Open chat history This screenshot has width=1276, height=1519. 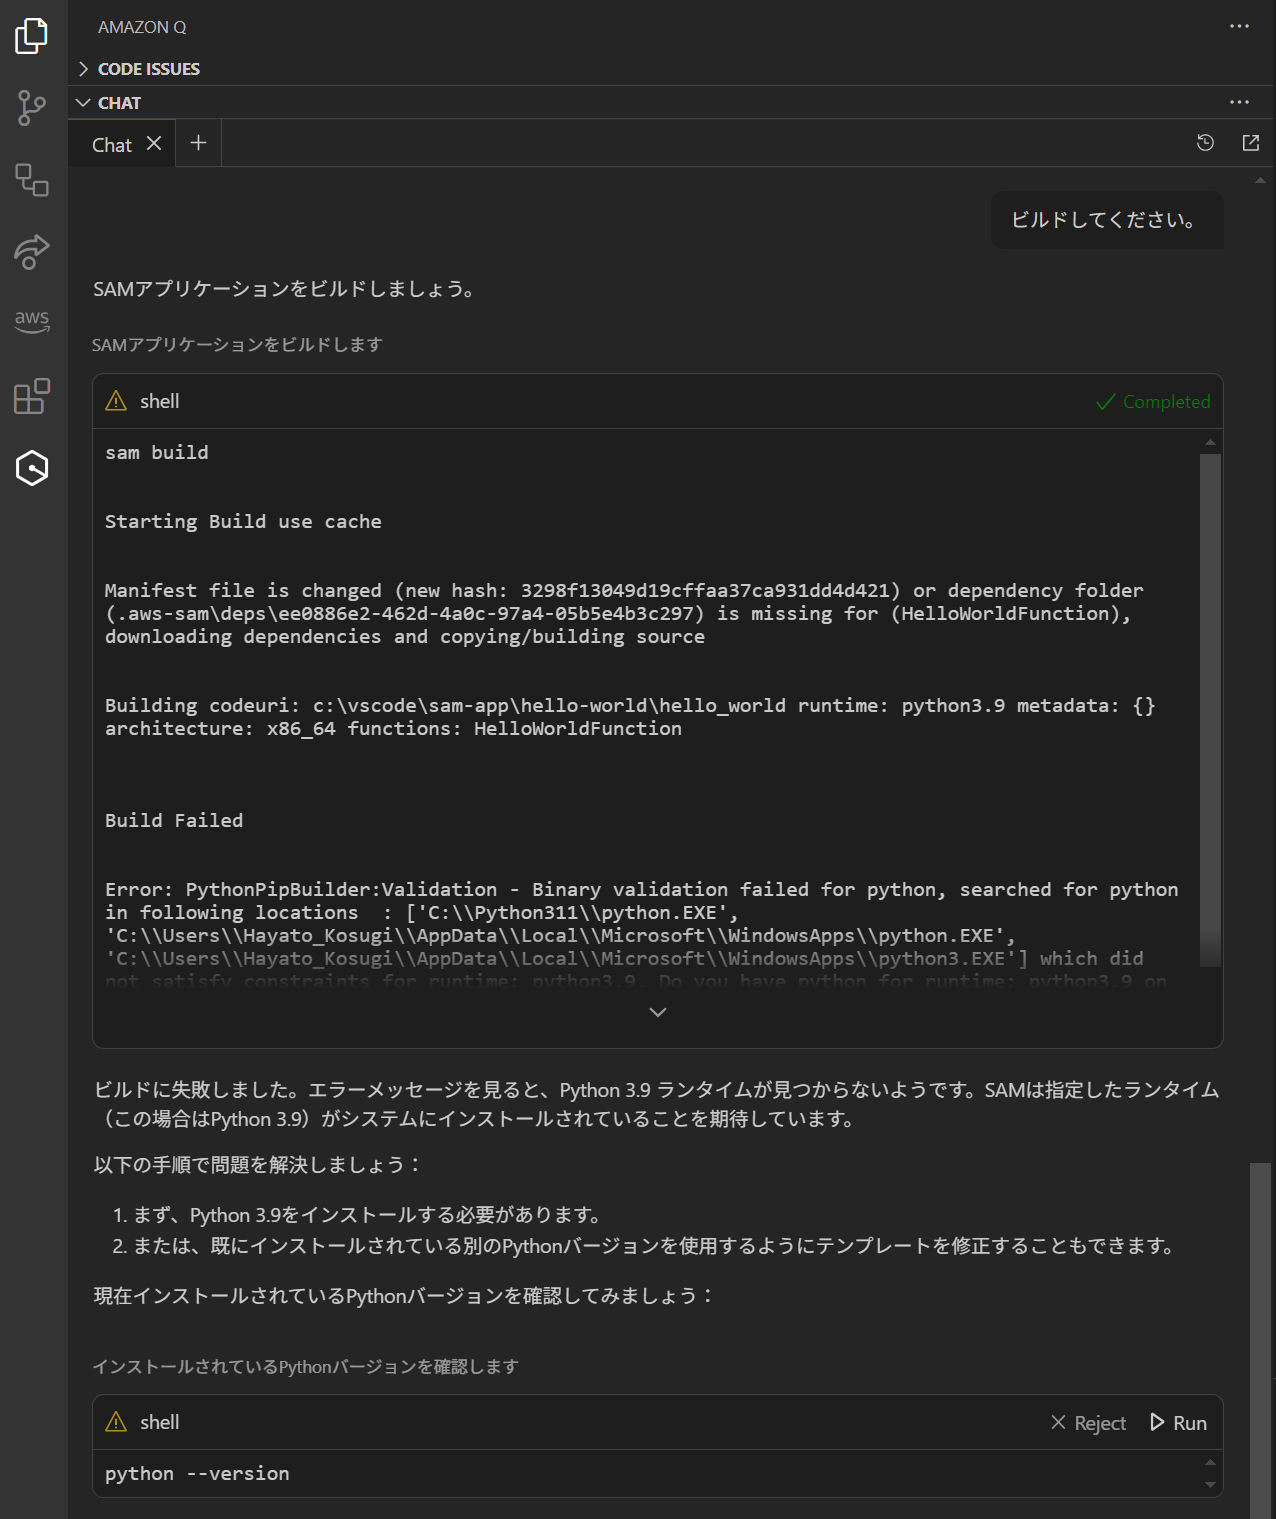[x=1206, y=143]
